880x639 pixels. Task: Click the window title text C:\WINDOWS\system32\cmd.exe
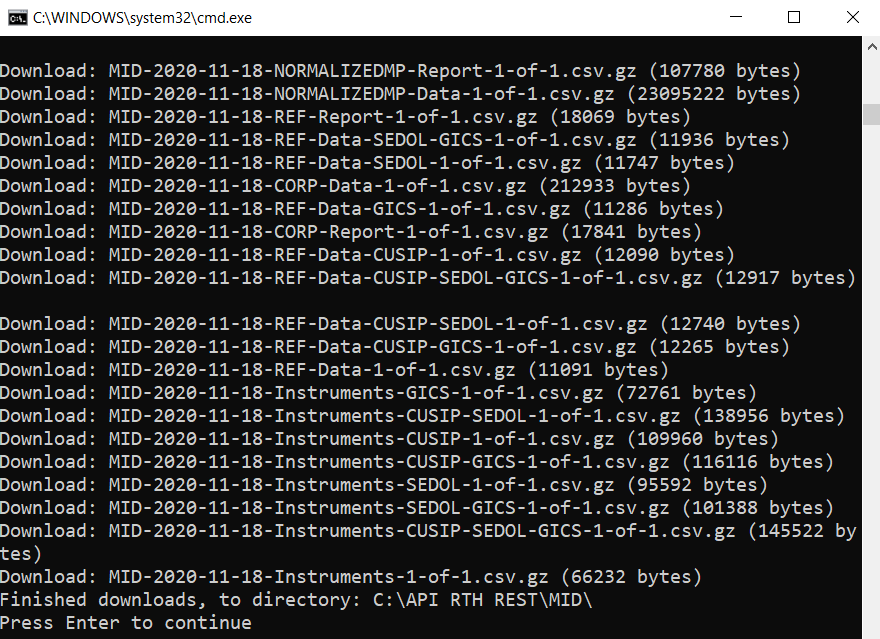143,18
